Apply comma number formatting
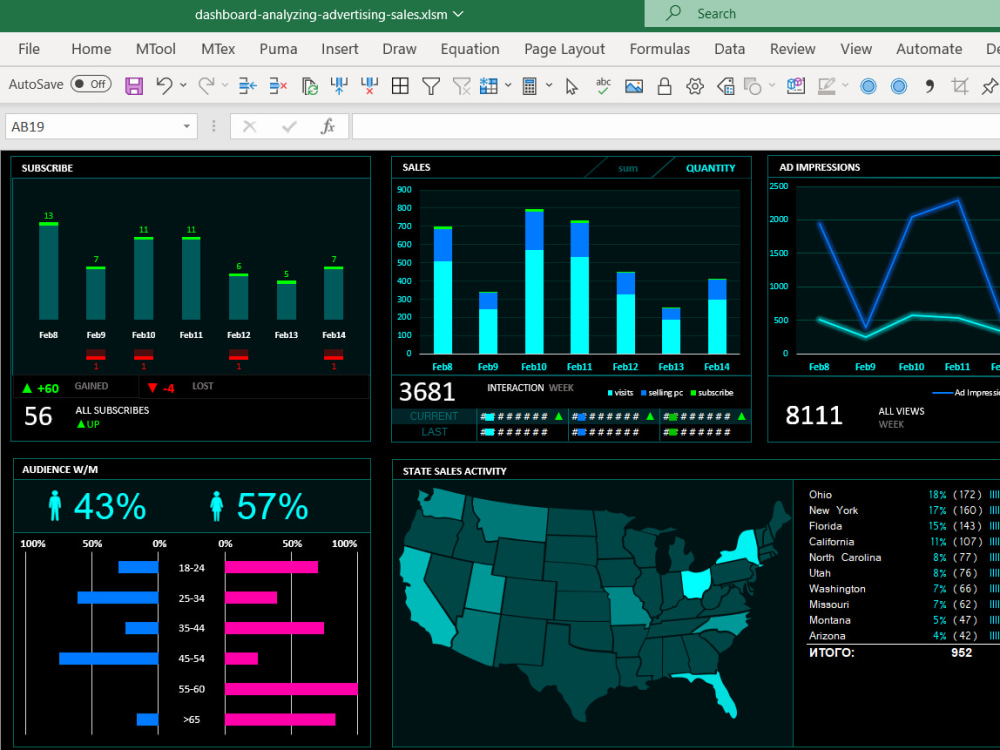1000x750 pixels. click(x=928, y=86)
